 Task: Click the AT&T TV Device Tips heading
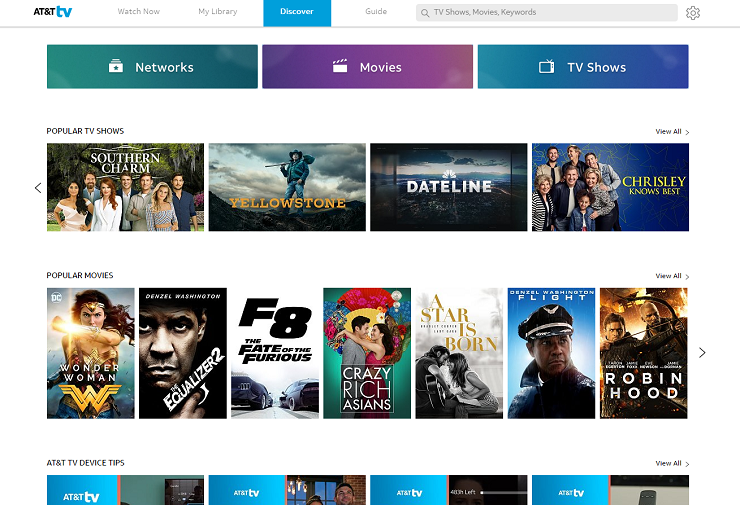pos(85,463)
